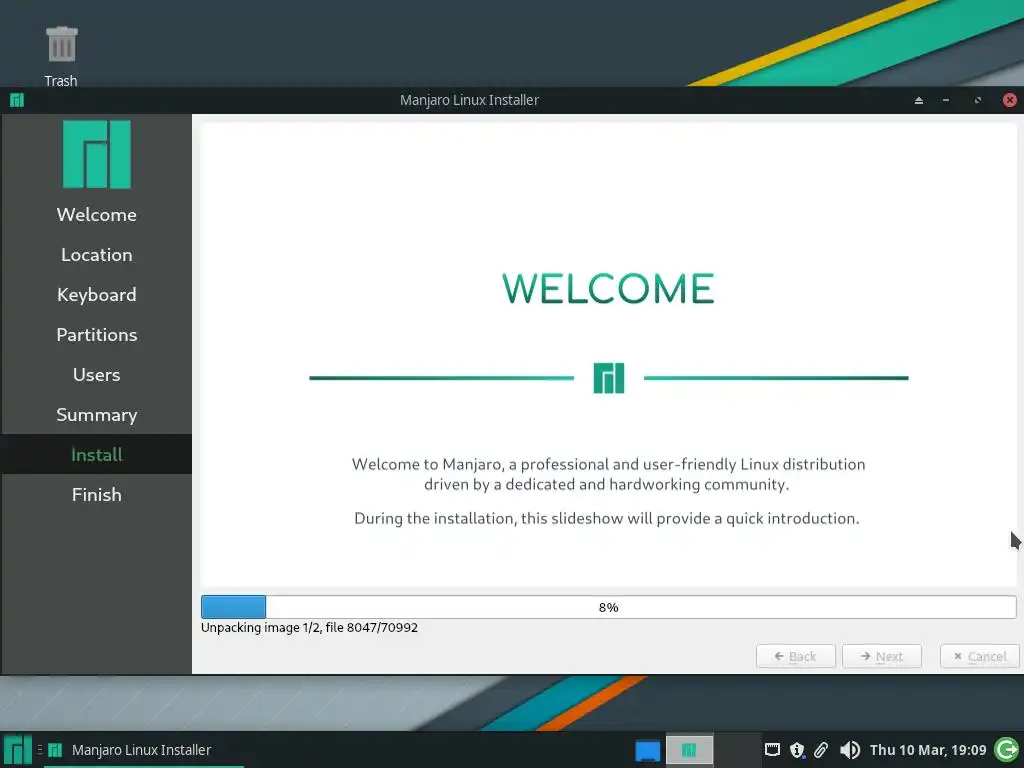1024x768 pixels.
Task: Open the Manjaro start menu in the taskbar
Action: pos(17,750)
